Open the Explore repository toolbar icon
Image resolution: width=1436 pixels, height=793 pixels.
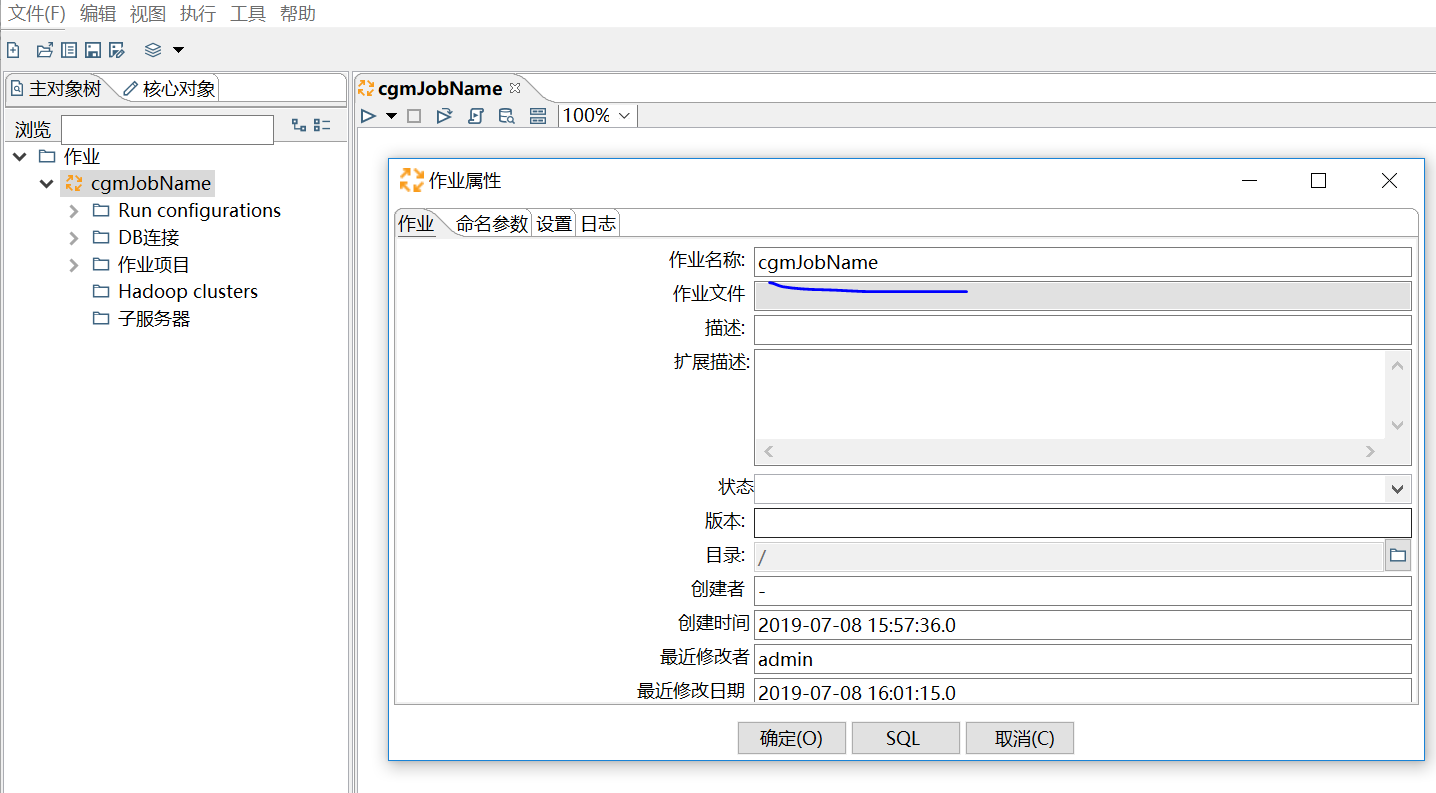pos(68,49)
